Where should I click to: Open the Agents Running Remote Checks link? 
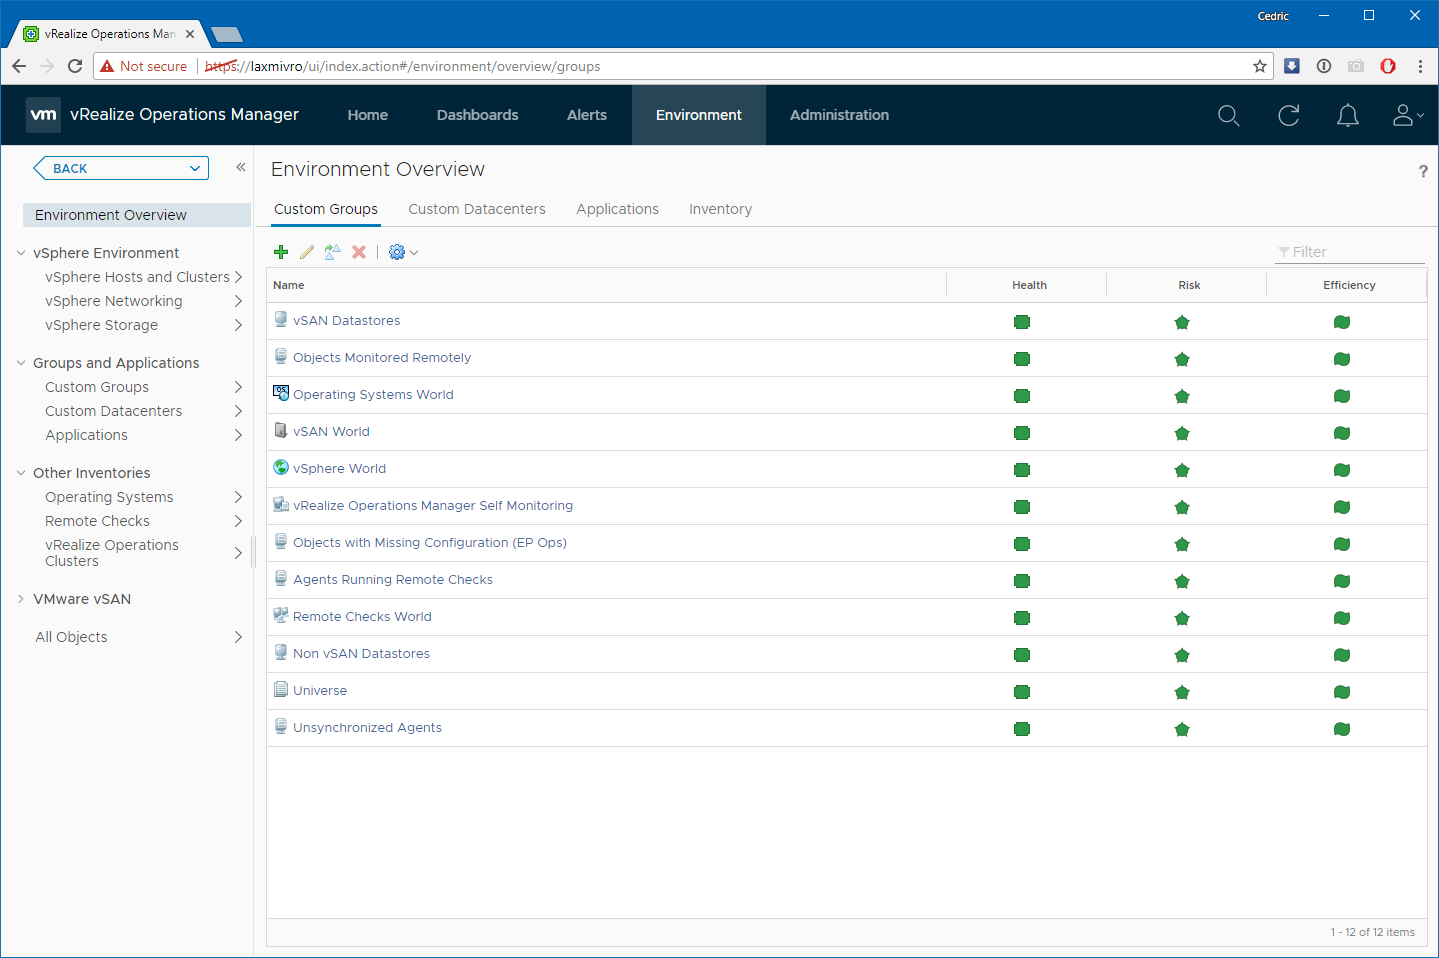(393, 580)
